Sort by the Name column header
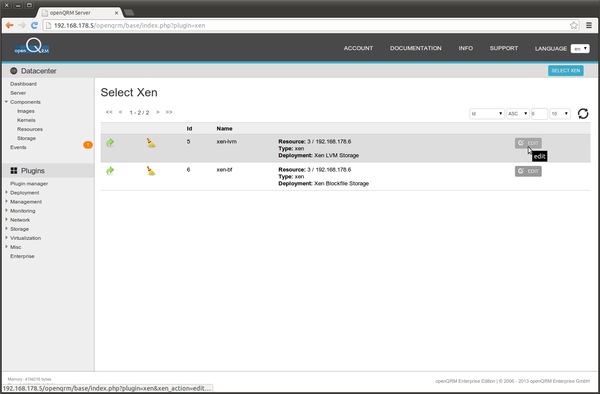Screen dimensions: 600x394 point(224,129)
